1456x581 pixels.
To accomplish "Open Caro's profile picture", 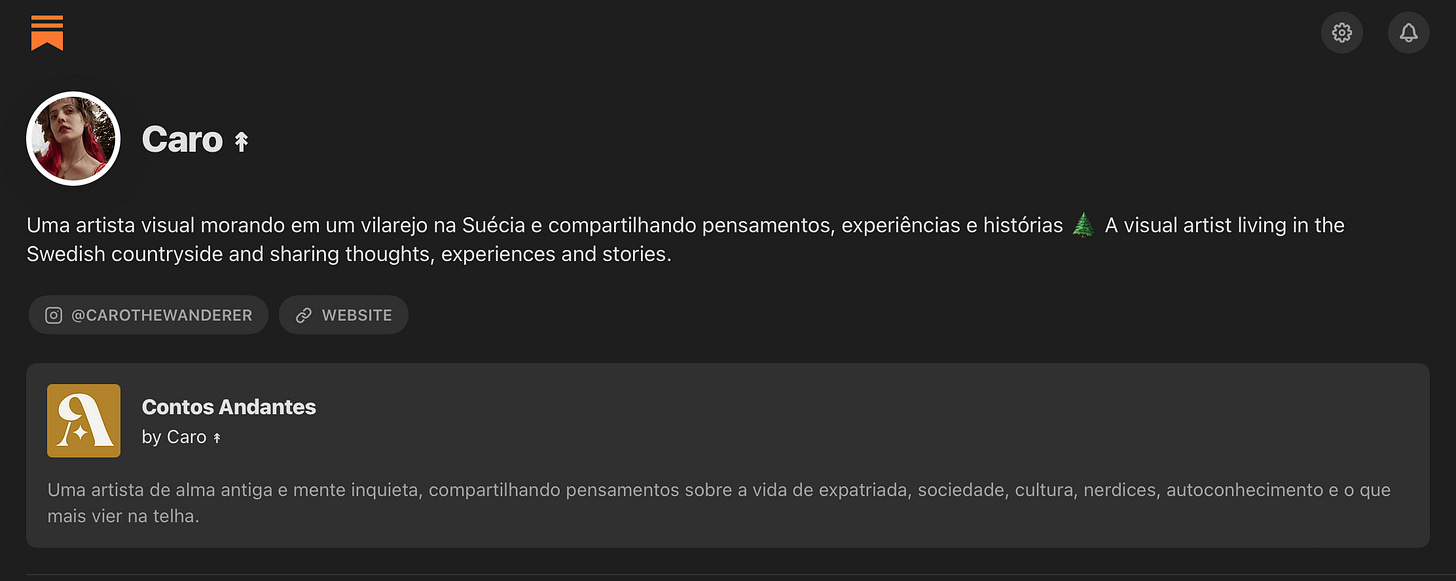I will point(73,138).
